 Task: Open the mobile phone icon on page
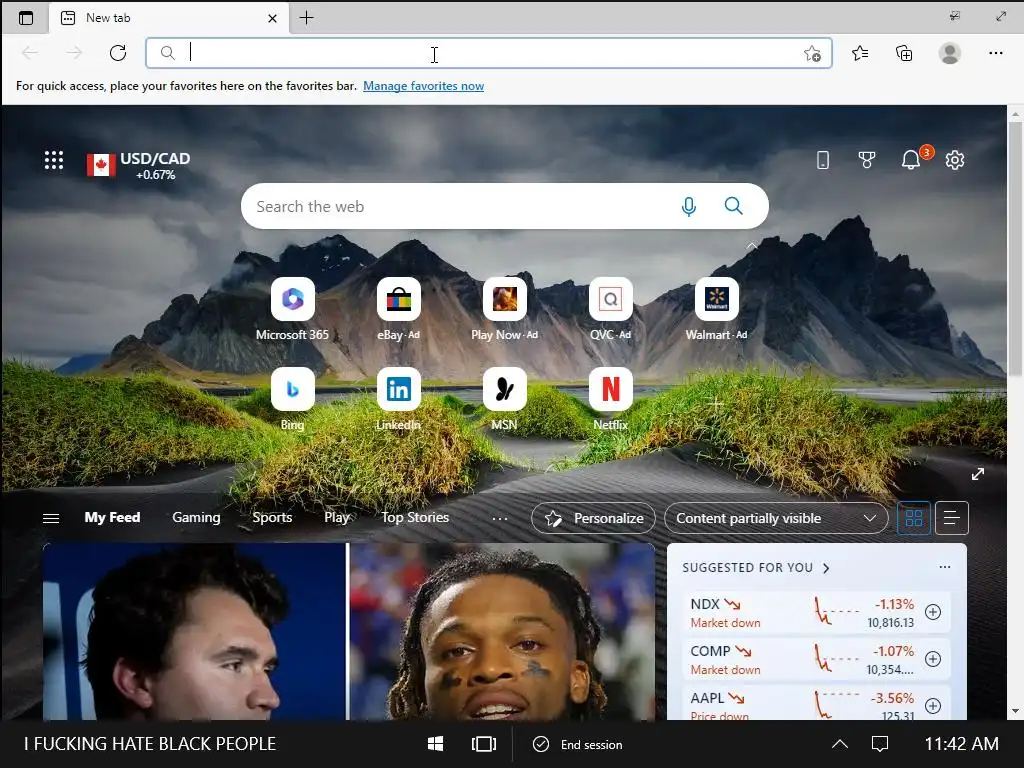[823, 160]
